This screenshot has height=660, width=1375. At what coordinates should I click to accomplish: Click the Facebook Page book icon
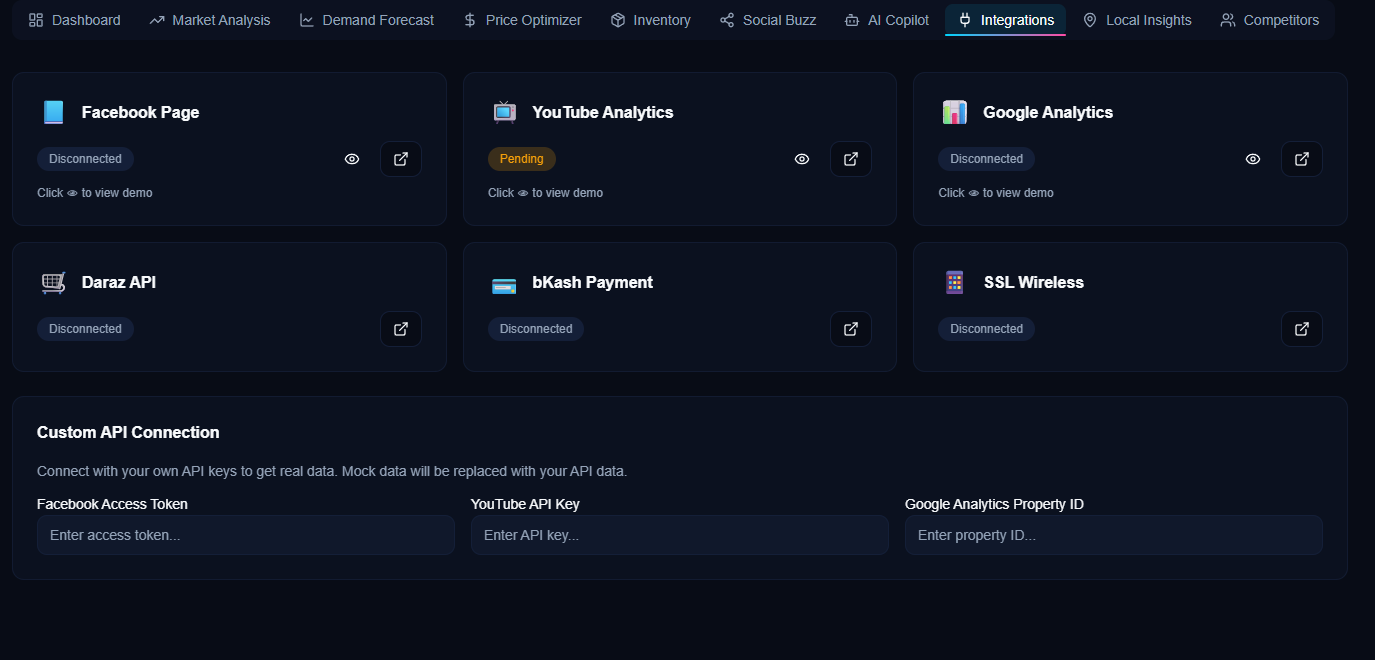[53, 112]
